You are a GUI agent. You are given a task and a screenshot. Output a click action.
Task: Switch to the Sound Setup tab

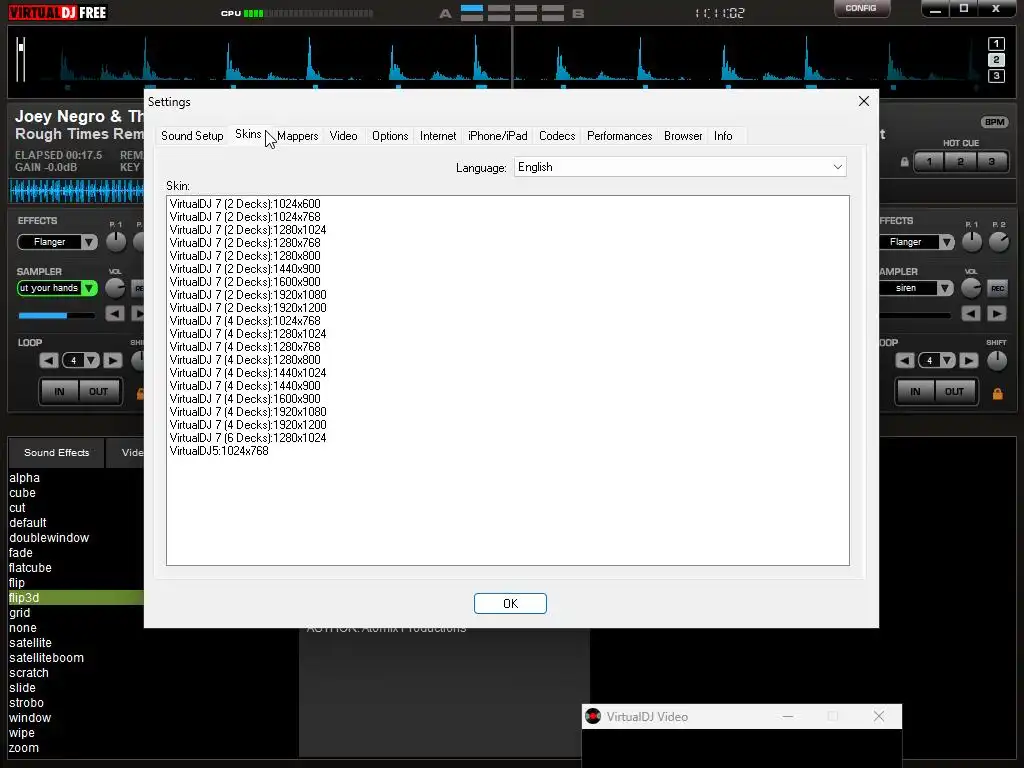pos(192,136)
